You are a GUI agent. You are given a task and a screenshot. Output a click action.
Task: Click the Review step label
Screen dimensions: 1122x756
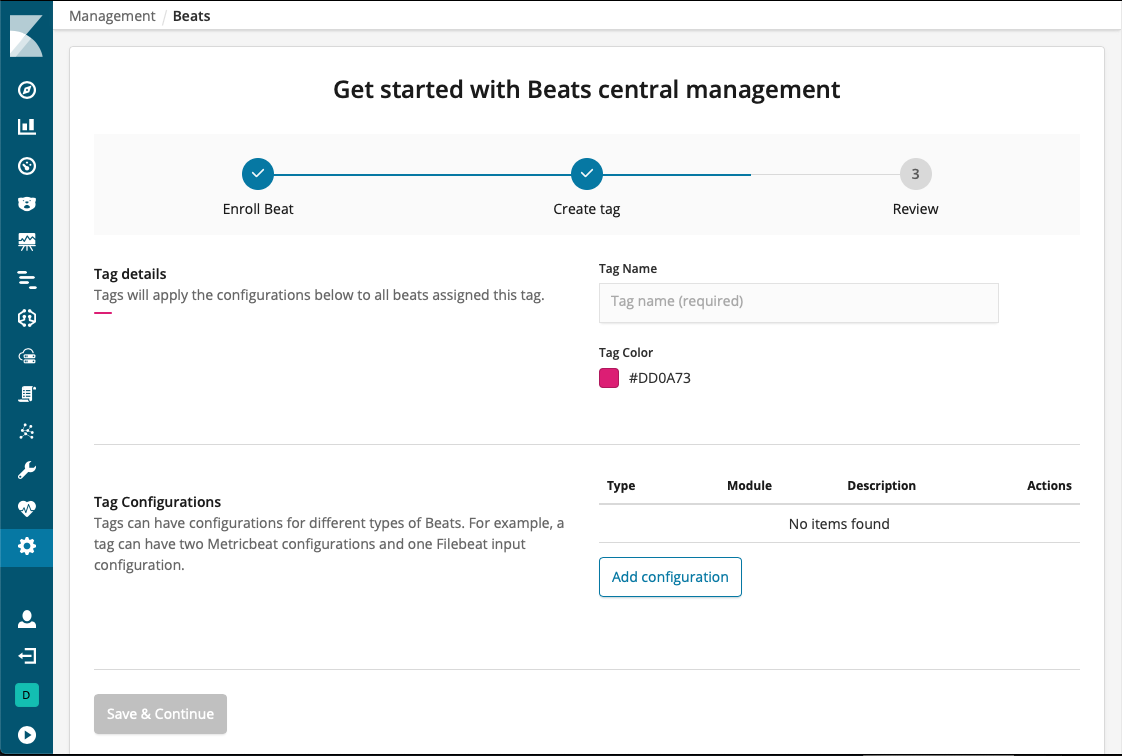pyautogui.click(x=915, y=209)
